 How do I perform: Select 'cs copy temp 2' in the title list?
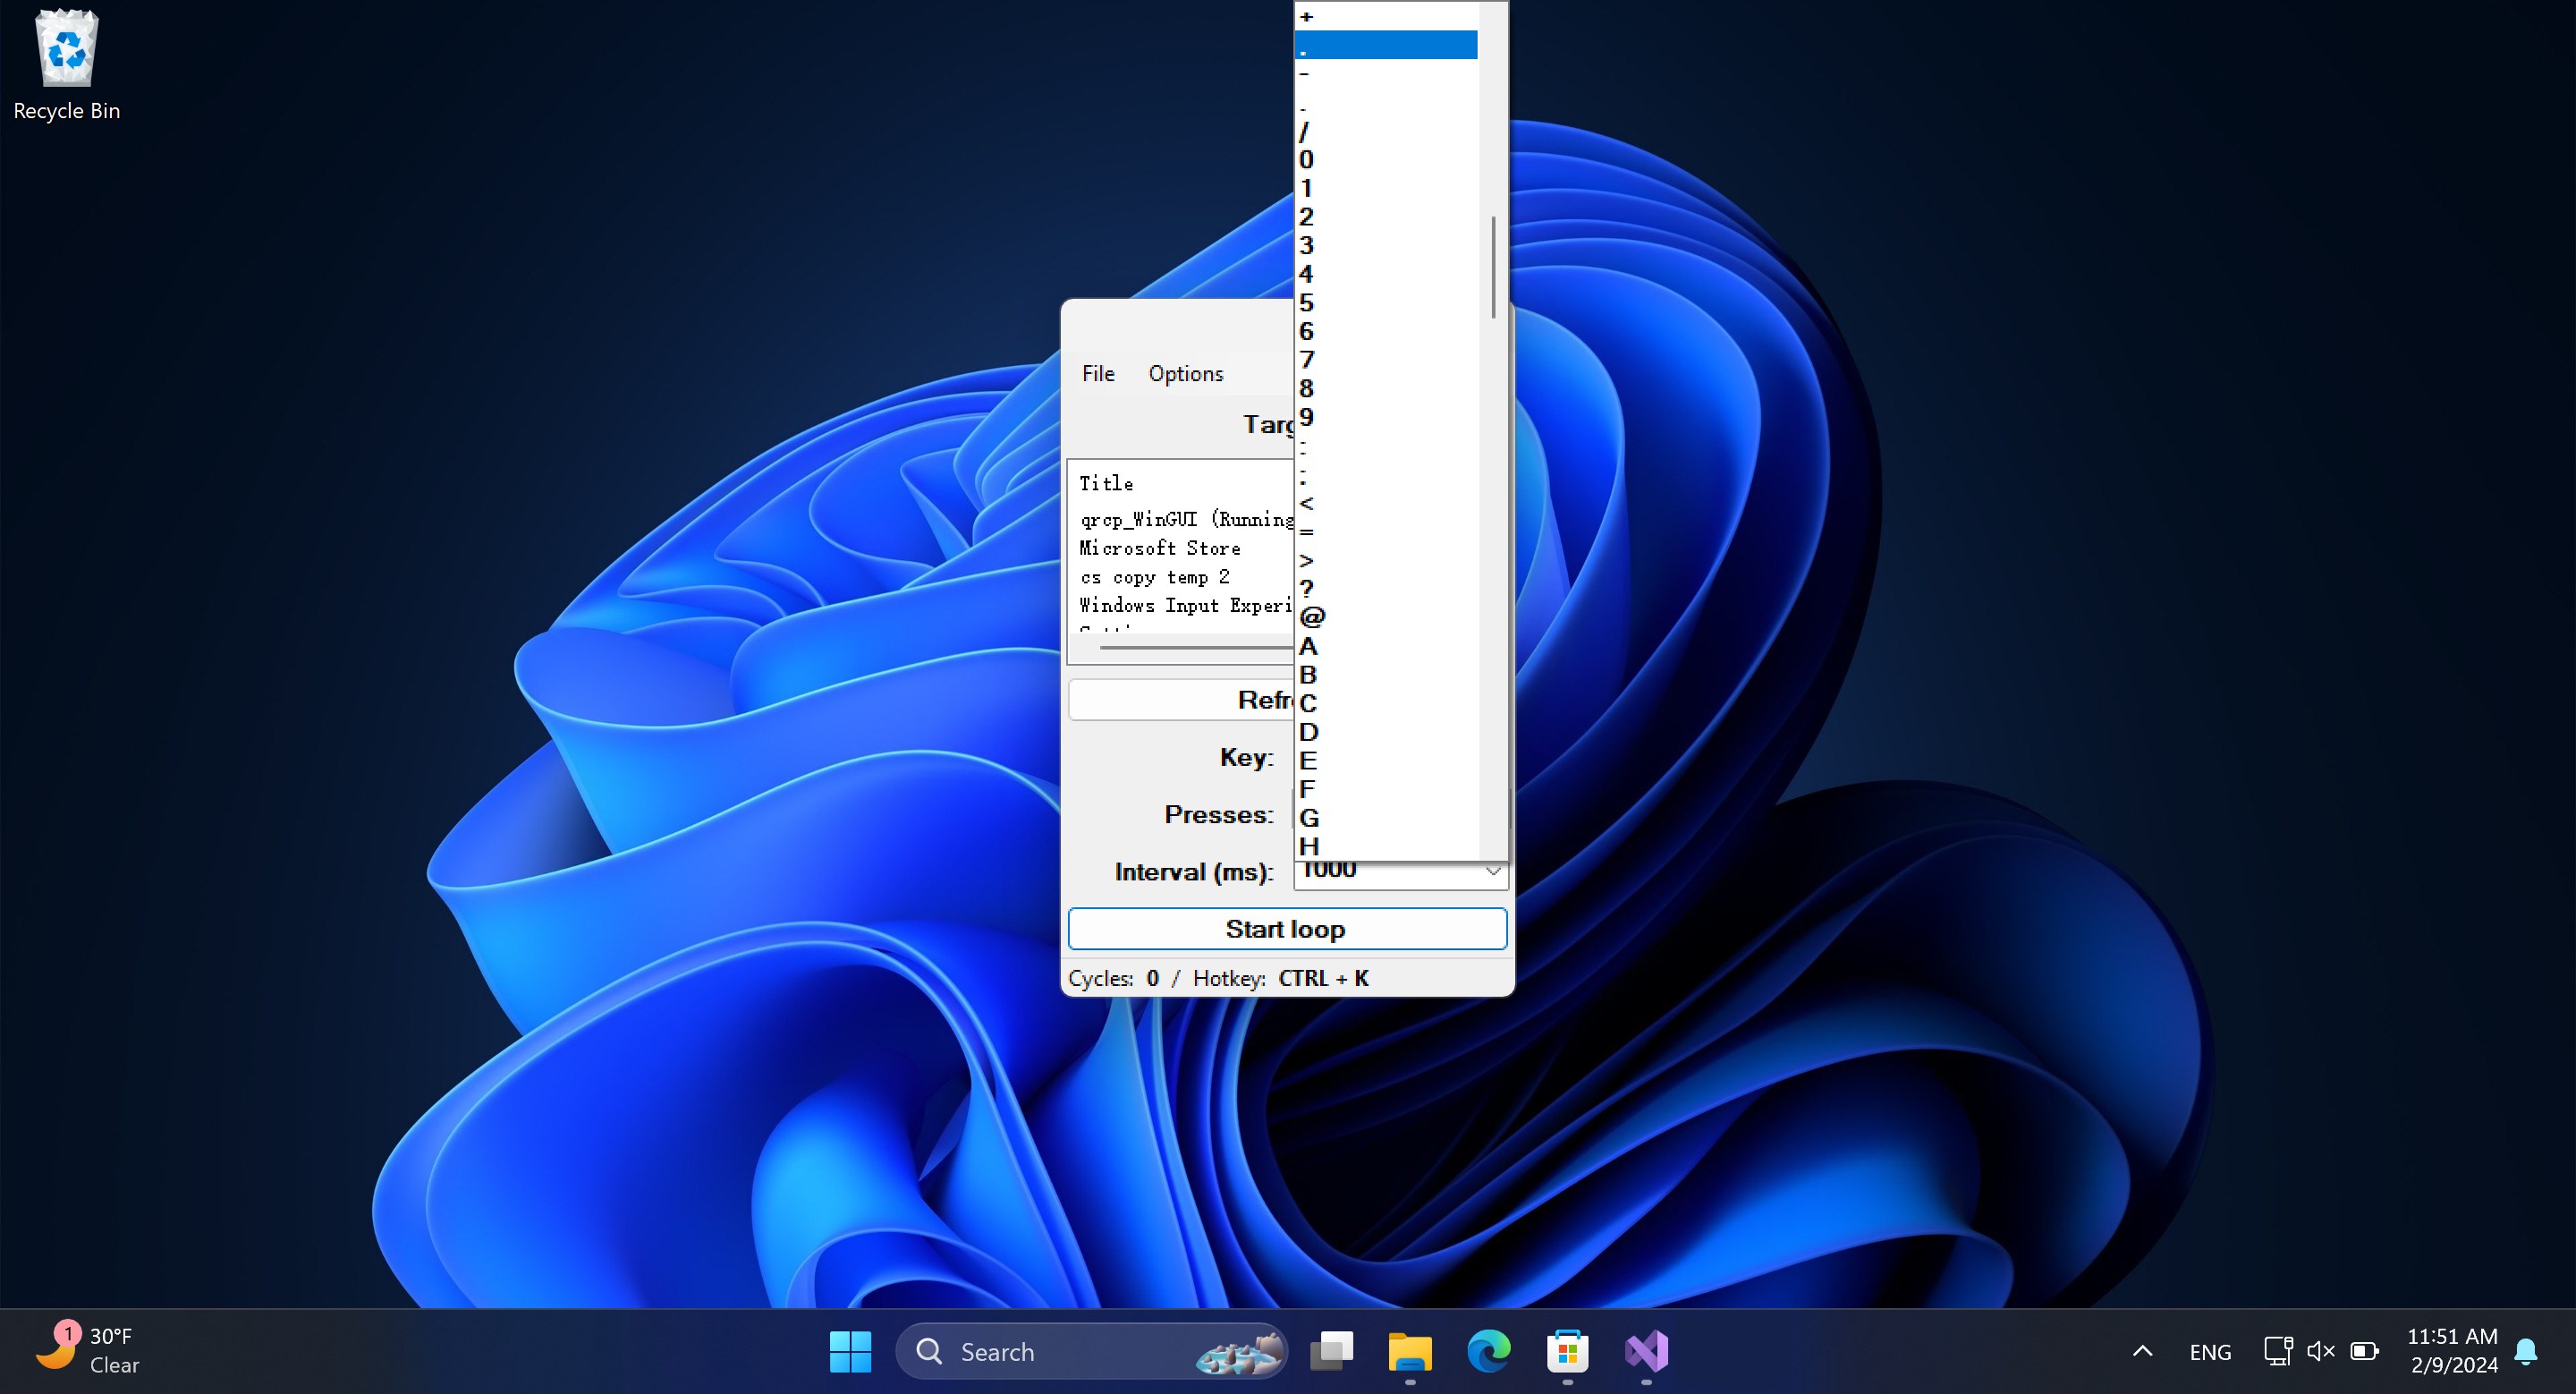(x=1154, y=577)
